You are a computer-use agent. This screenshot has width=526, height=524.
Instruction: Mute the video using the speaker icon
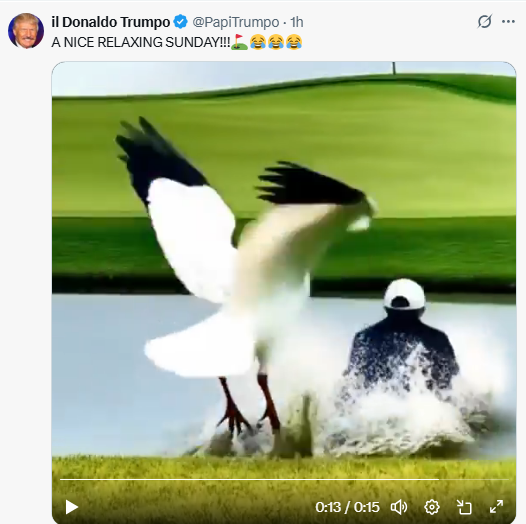pos(399,507)
